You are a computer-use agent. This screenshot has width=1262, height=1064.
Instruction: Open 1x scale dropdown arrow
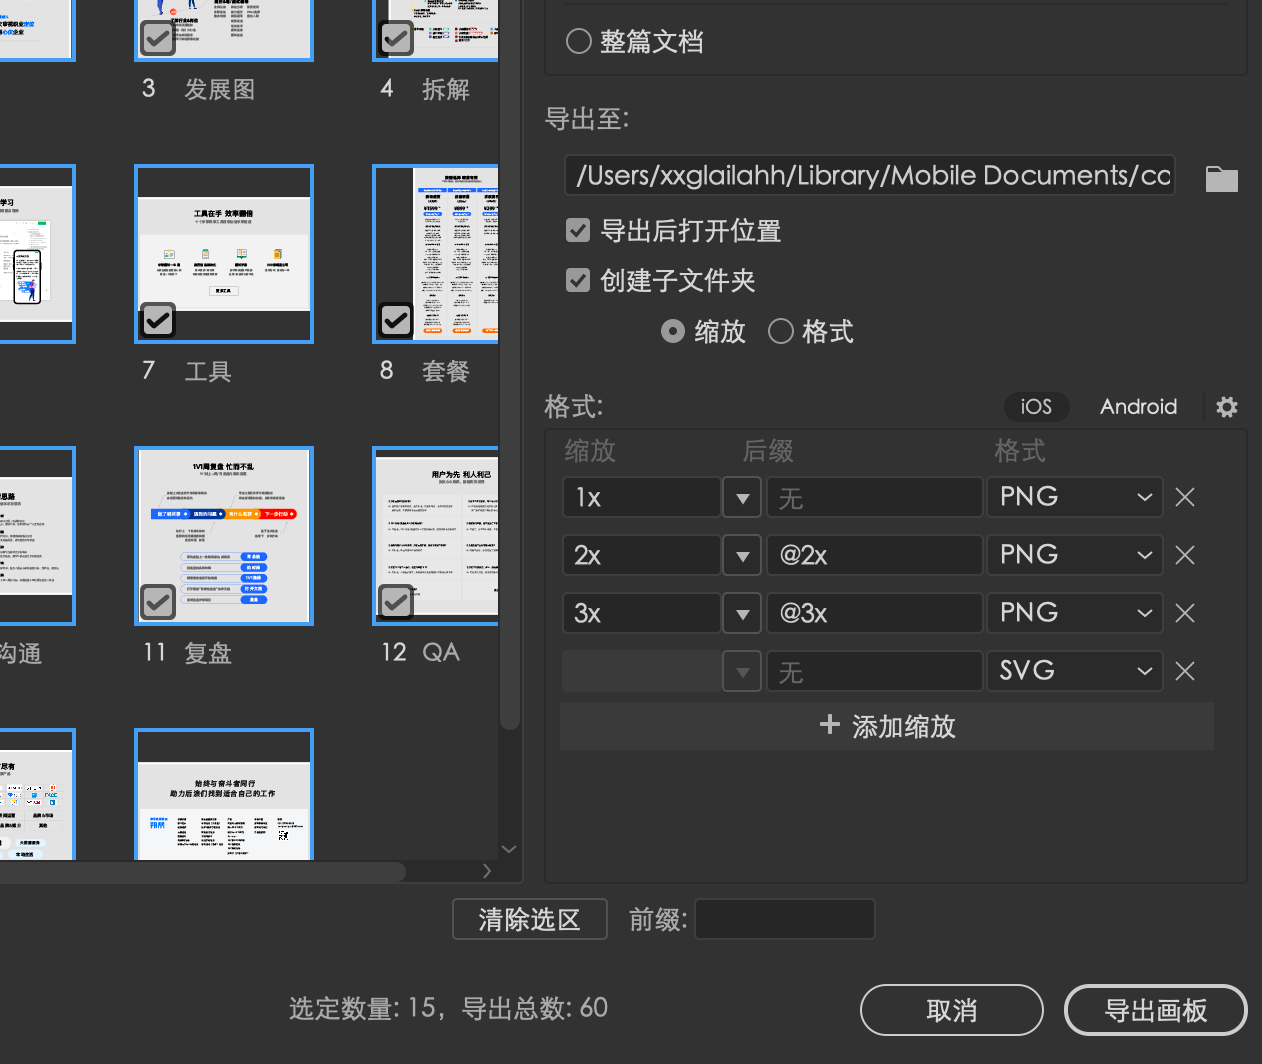click(x=742, y=497)
